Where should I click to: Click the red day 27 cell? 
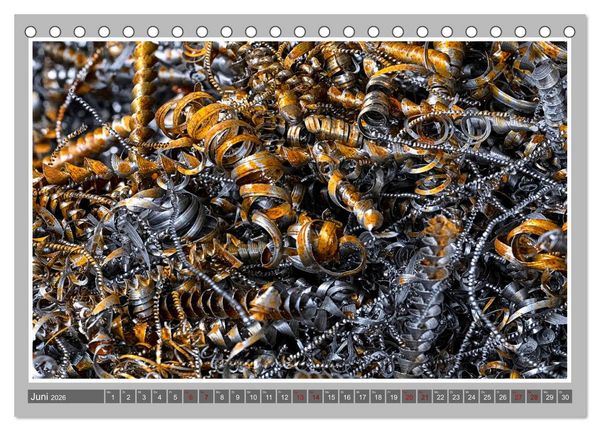coord(518,397)
